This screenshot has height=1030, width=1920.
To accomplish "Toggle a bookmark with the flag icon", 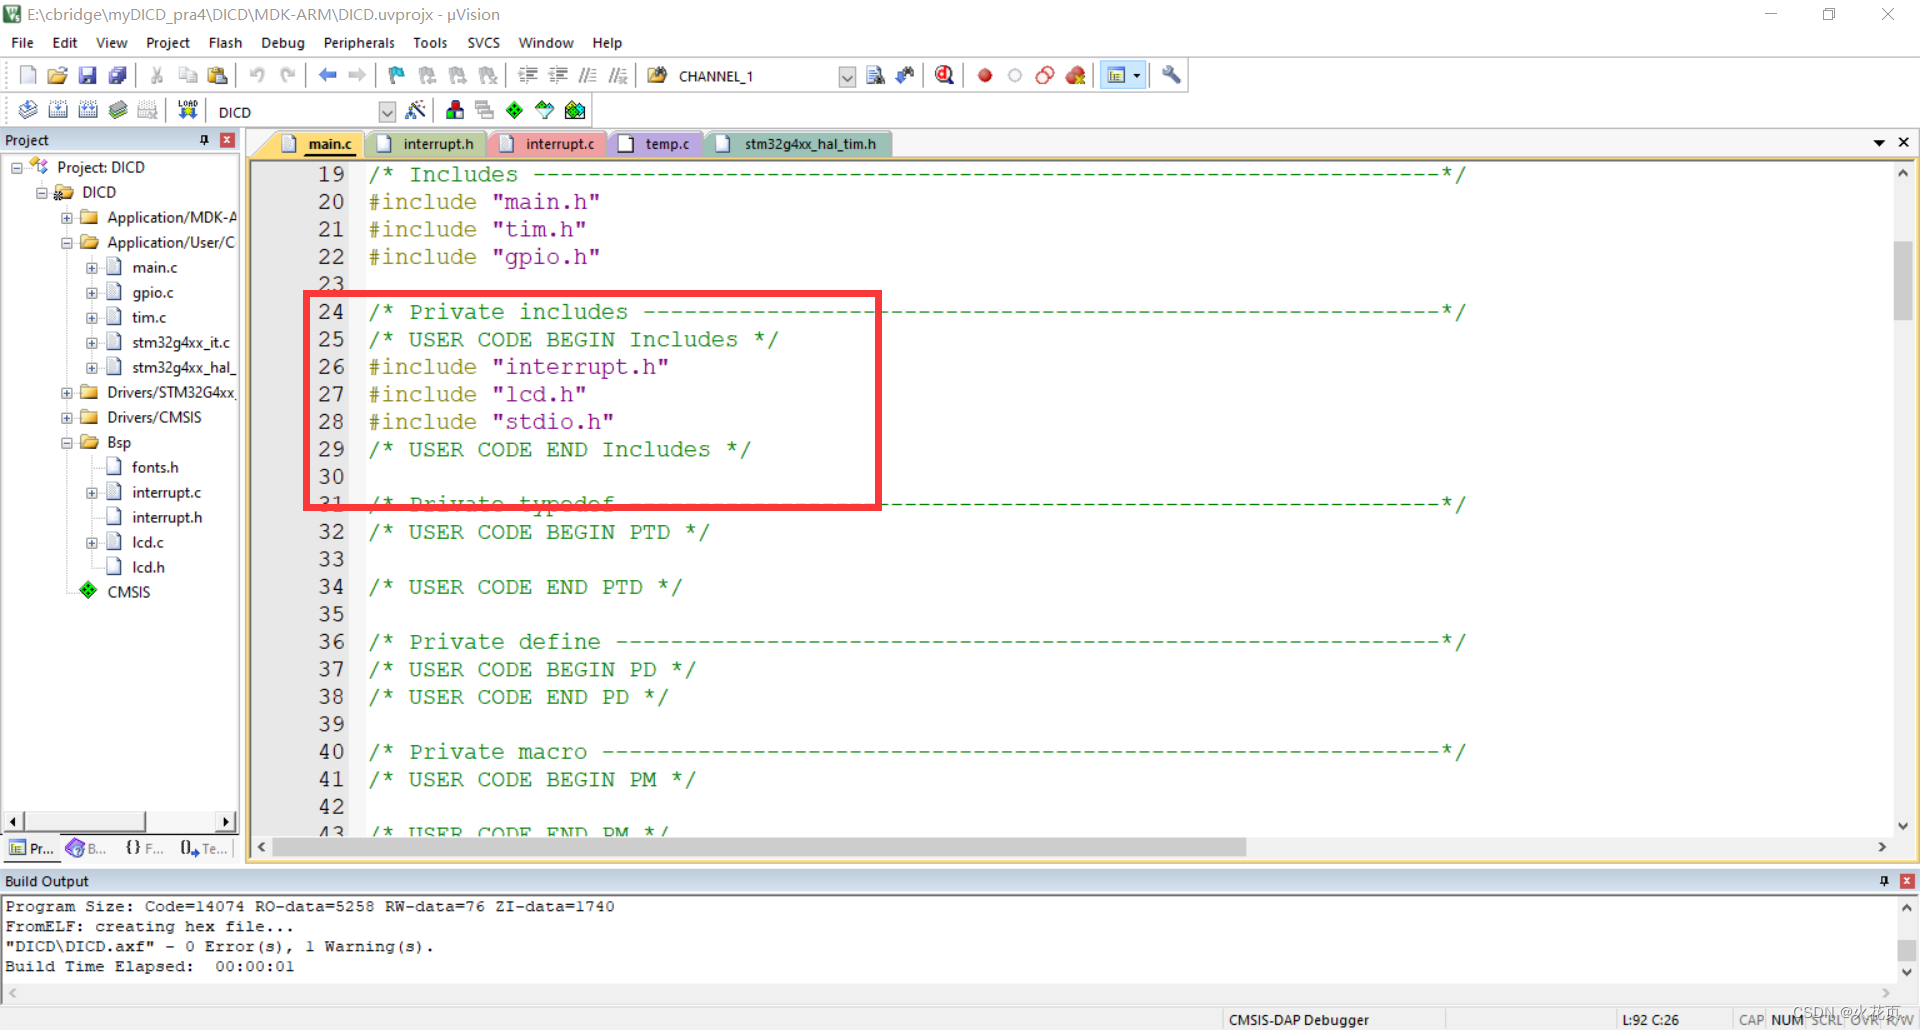I will point(395,74).
